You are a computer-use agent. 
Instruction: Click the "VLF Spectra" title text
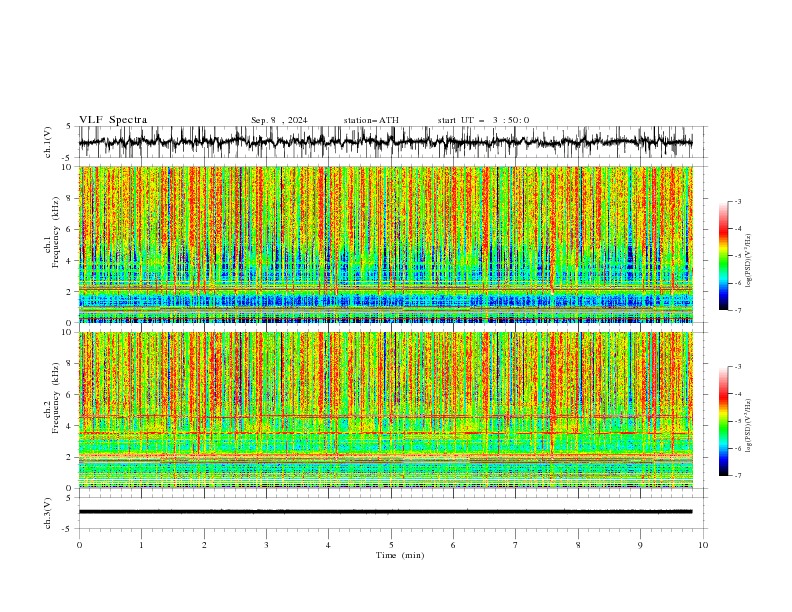pos(113,120)
